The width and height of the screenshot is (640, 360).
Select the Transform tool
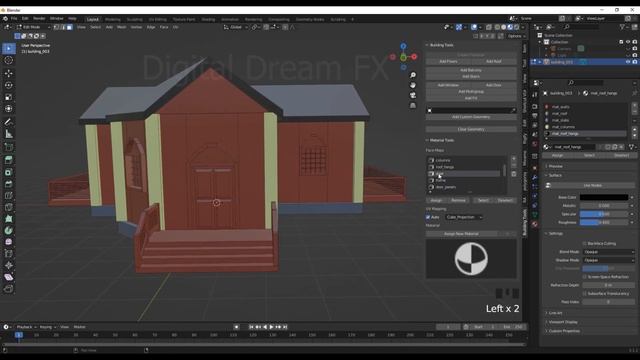tap(9, 109)
